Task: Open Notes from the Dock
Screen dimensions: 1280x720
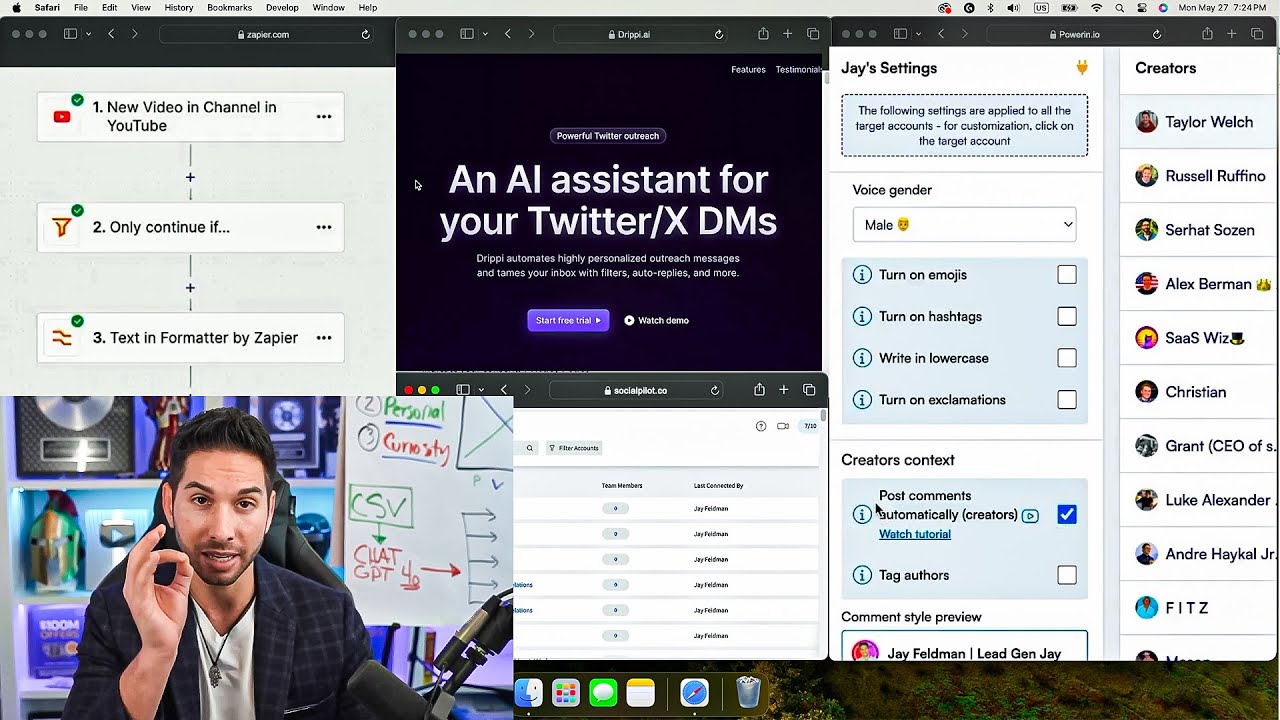Action: (641, 692)
